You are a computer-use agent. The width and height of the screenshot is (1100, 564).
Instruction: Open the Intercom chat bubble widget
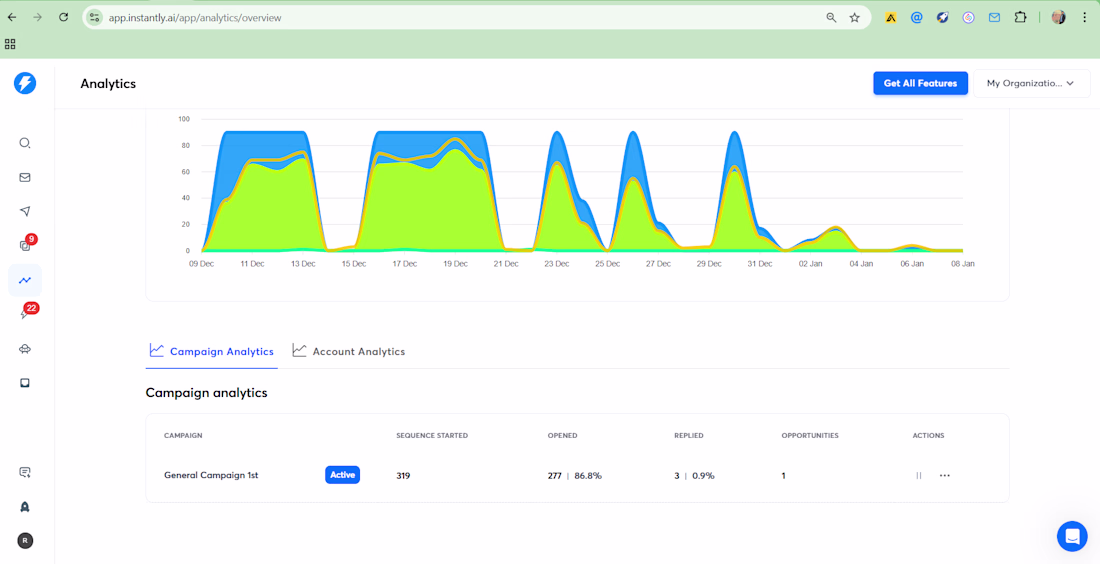[1072, 537]
